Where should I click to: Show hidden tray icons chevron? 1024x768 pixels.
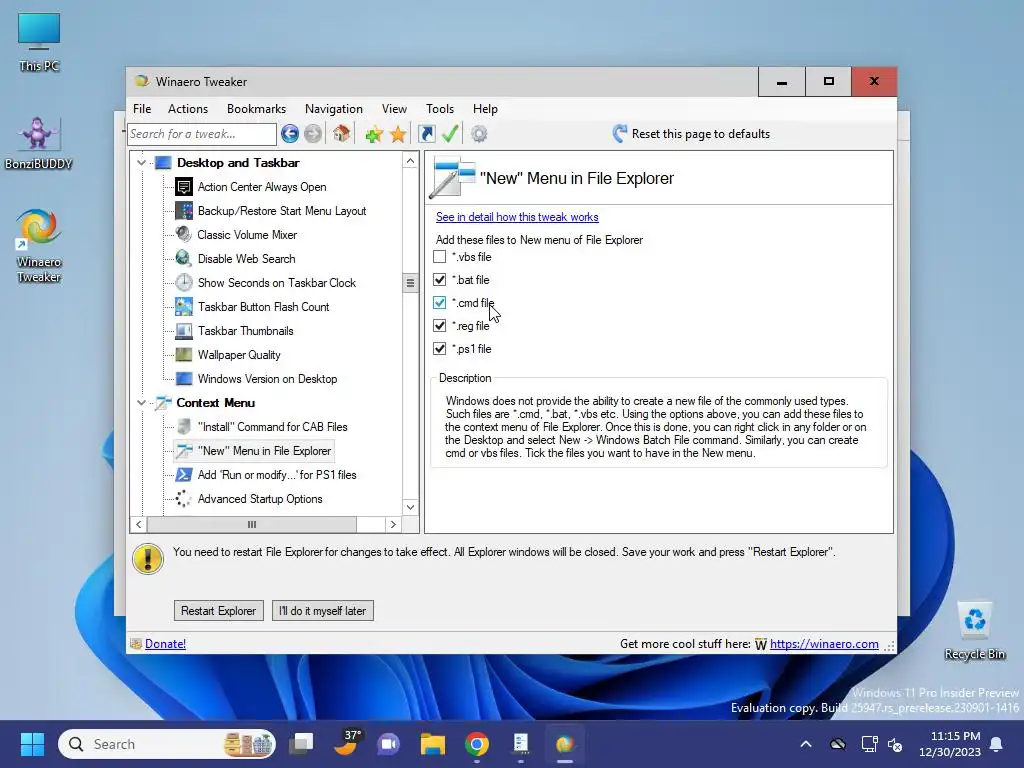tap(806, 744)
